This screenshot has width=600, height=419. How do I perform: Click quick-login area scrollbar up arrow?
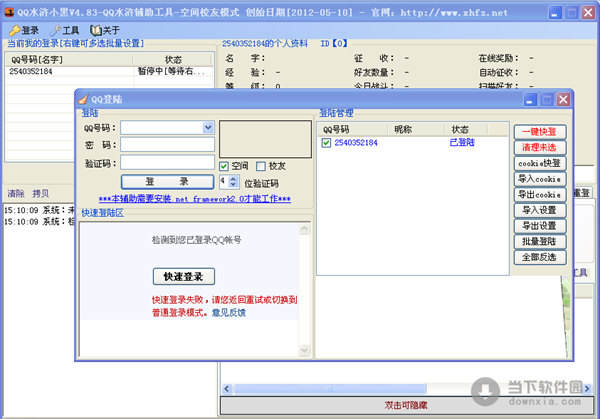point(305,229)
